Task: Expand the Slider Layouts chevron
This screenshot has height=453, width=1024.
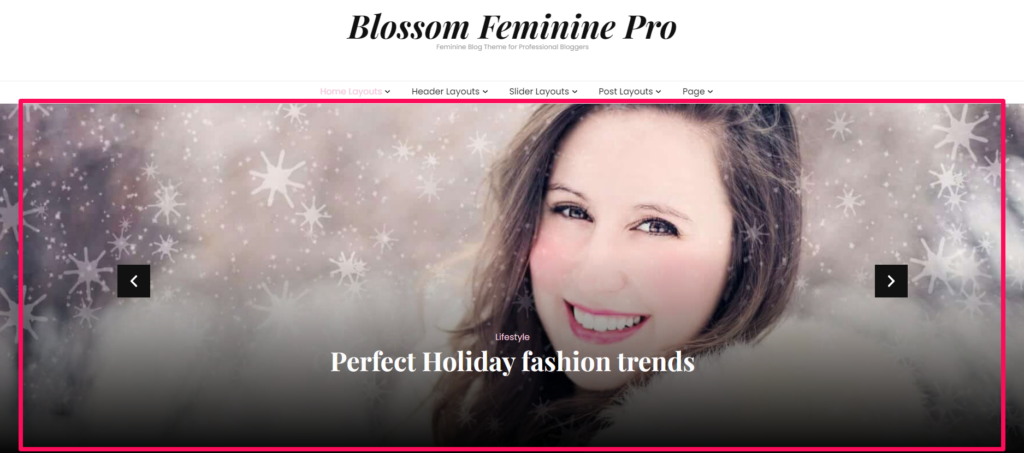Action: [x=575, y=92]
